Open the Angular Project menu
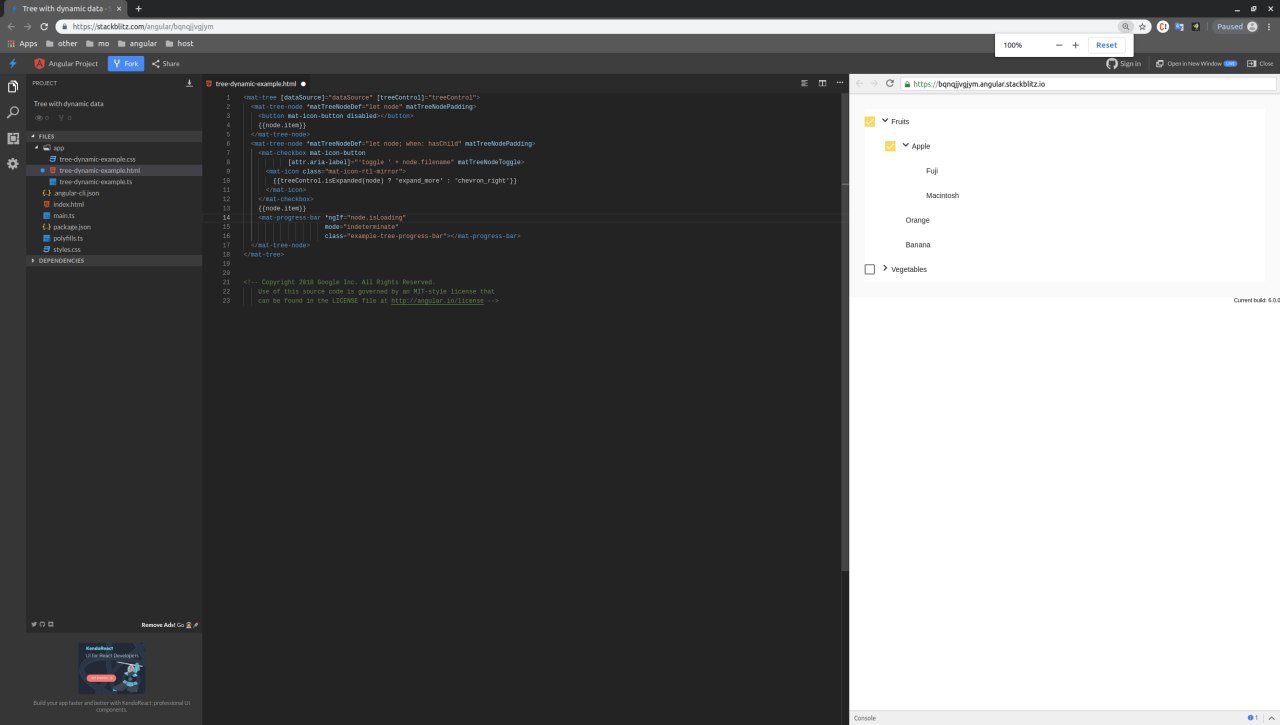 67,63
